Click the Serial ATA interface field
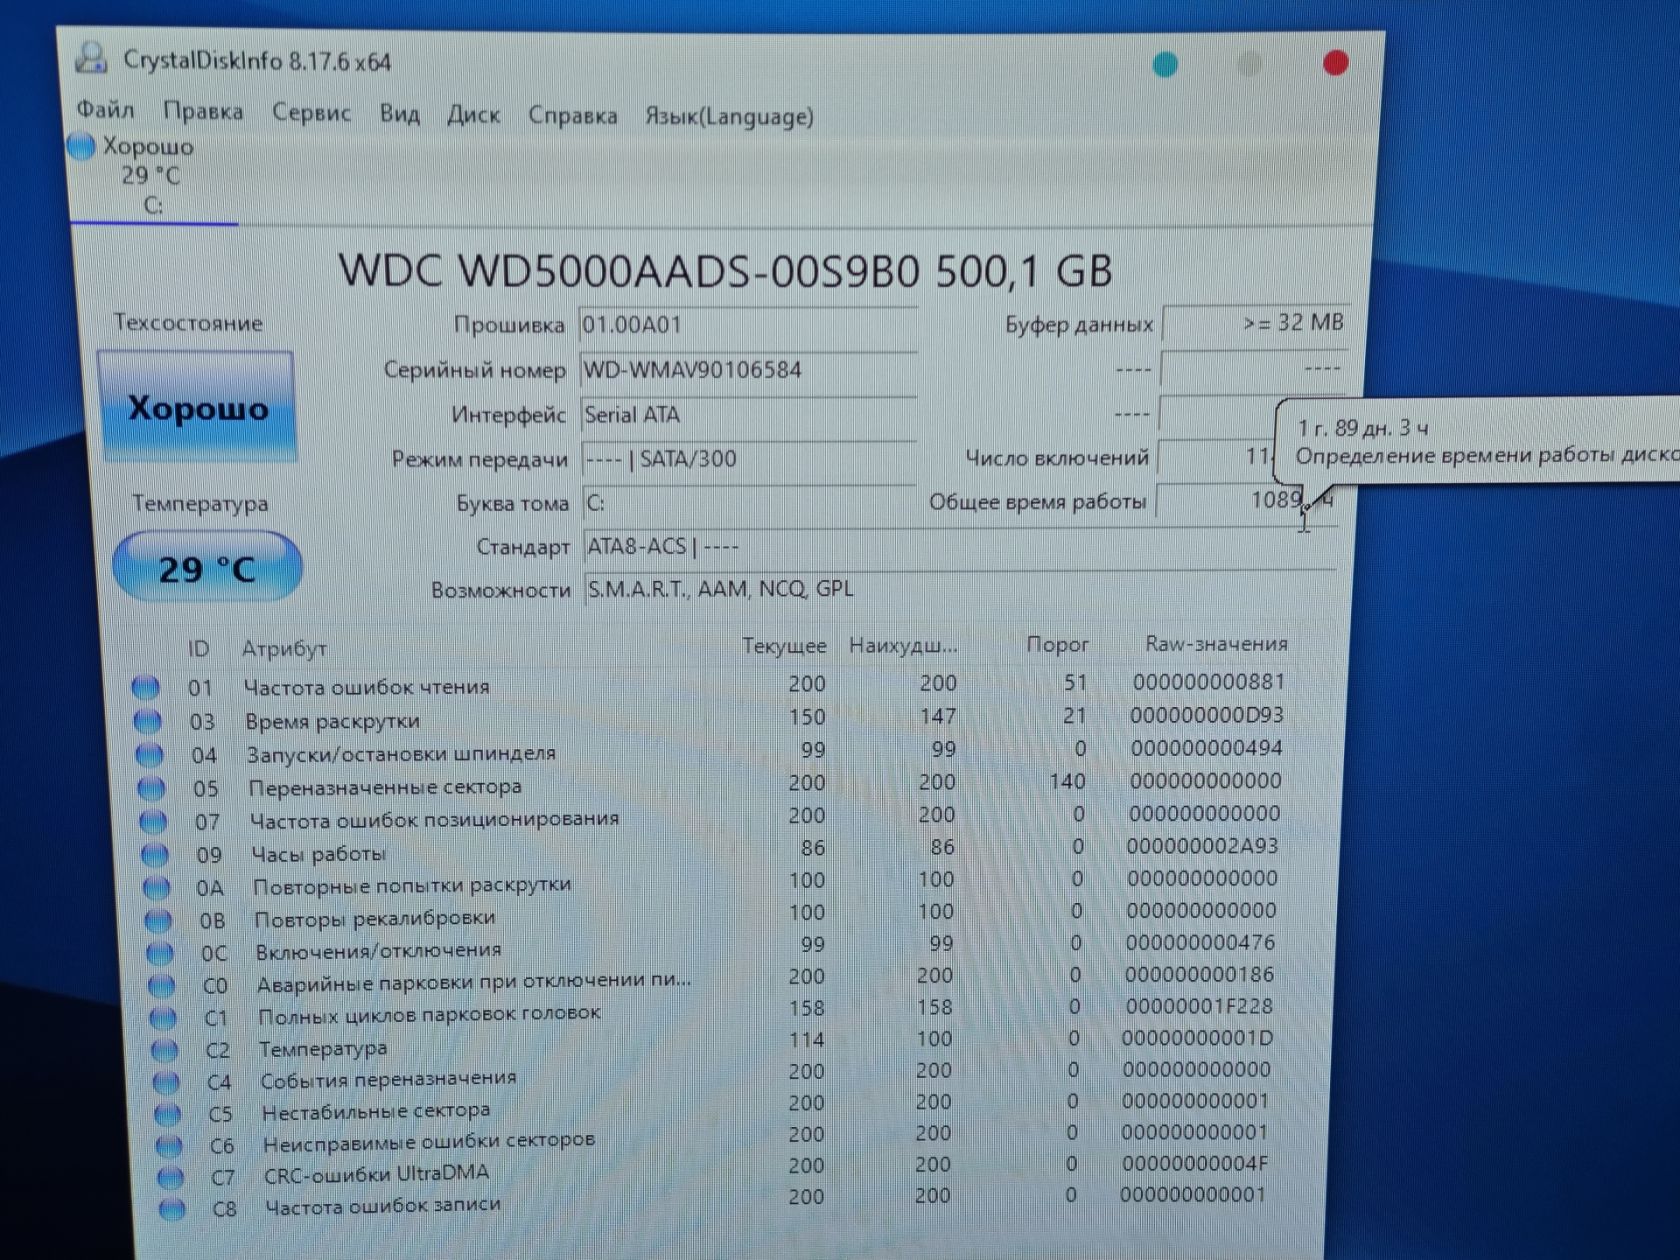Image resolution: width=1680 pixels, height=1260 pixels. point(749,415)
